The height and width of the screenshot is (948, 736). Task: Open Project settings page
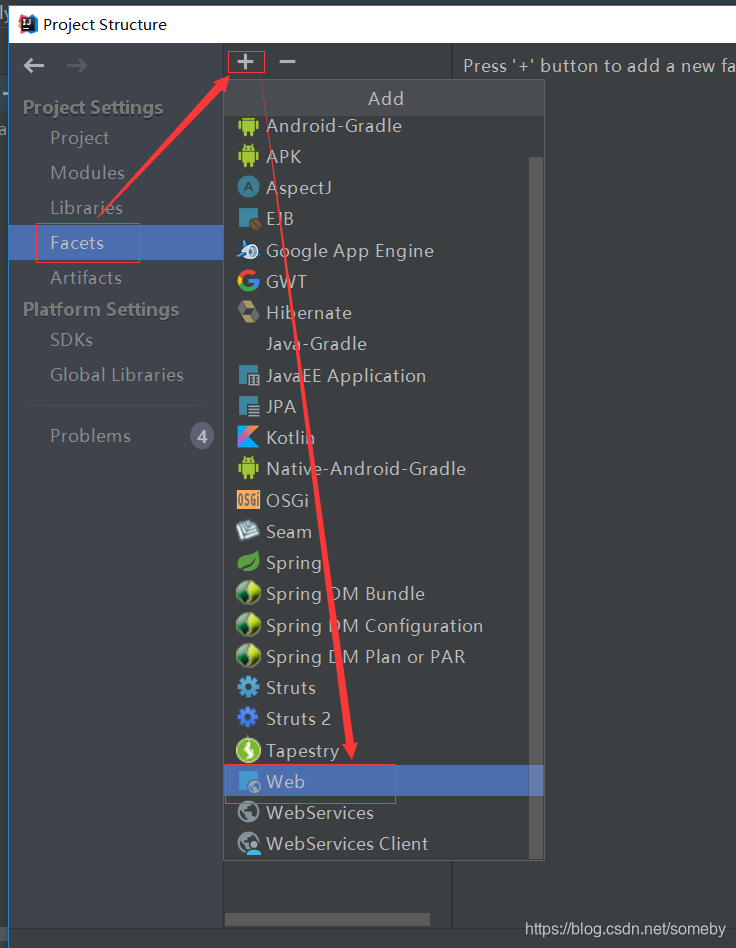79,138
